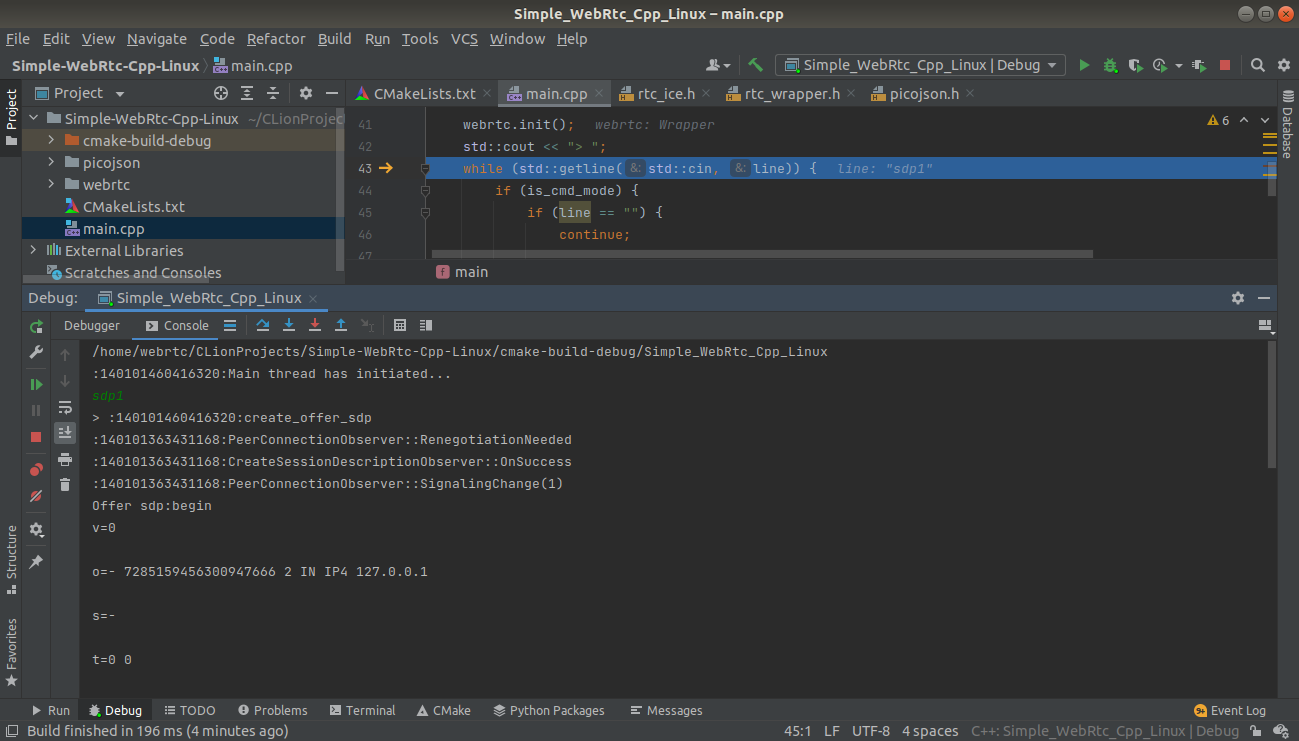Switch to the Debugger tab

[92, 326]
